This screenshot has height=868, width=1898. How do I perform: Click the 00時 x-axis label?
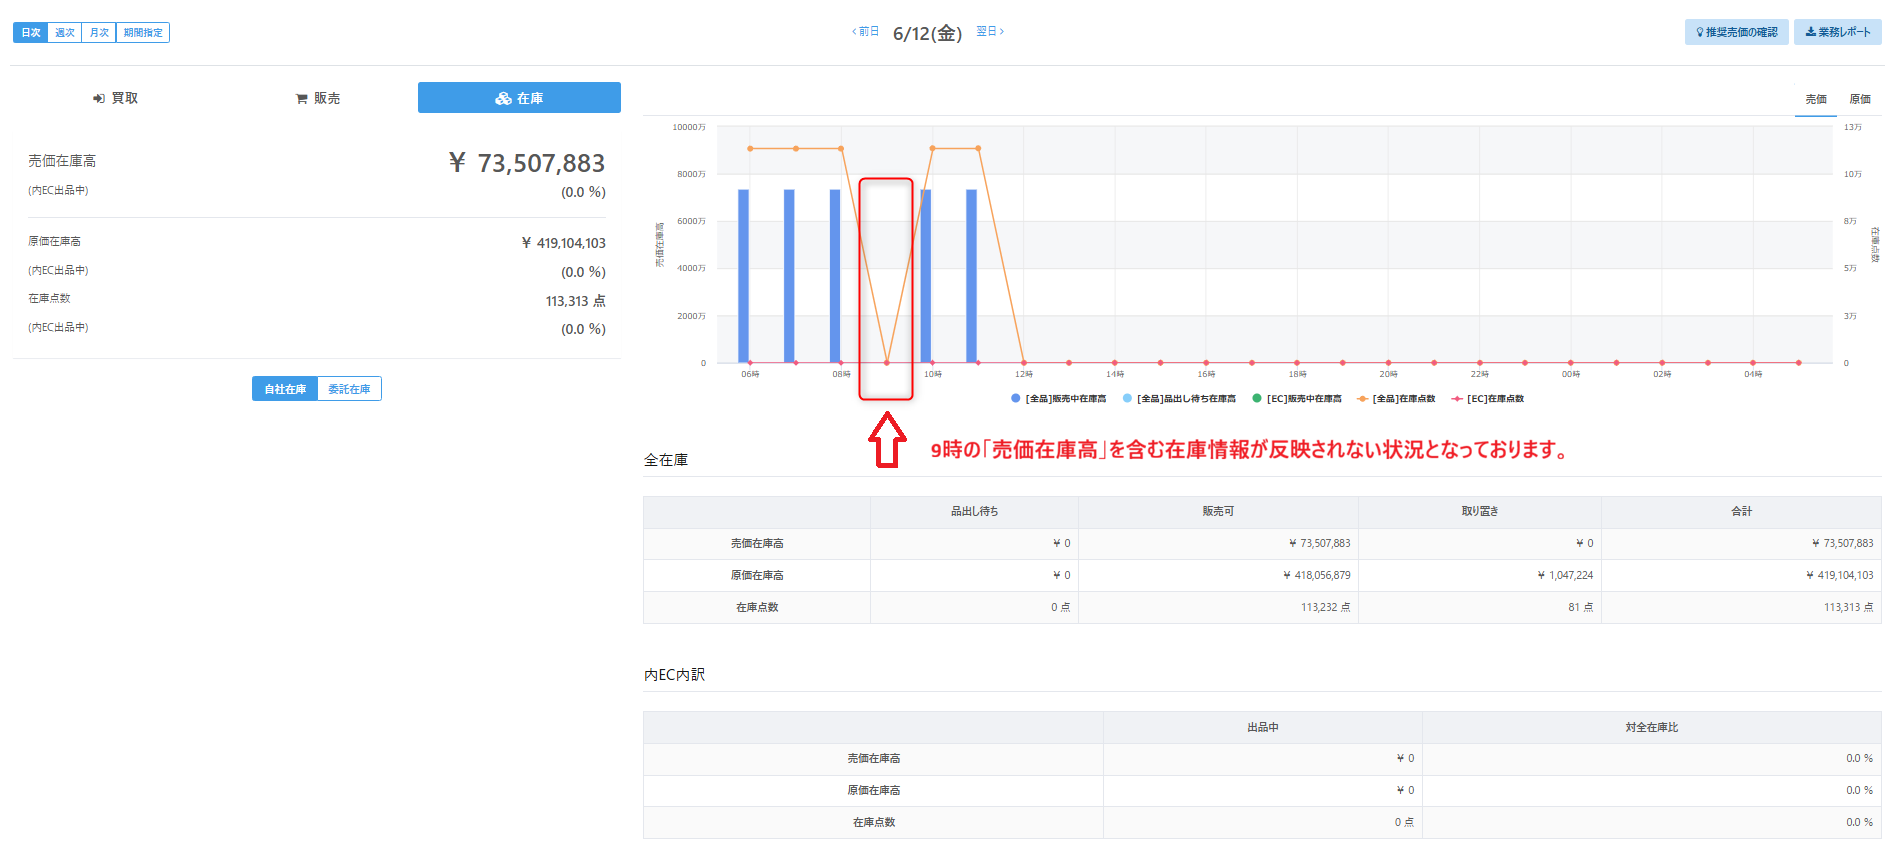click(x=1571, y=374)
